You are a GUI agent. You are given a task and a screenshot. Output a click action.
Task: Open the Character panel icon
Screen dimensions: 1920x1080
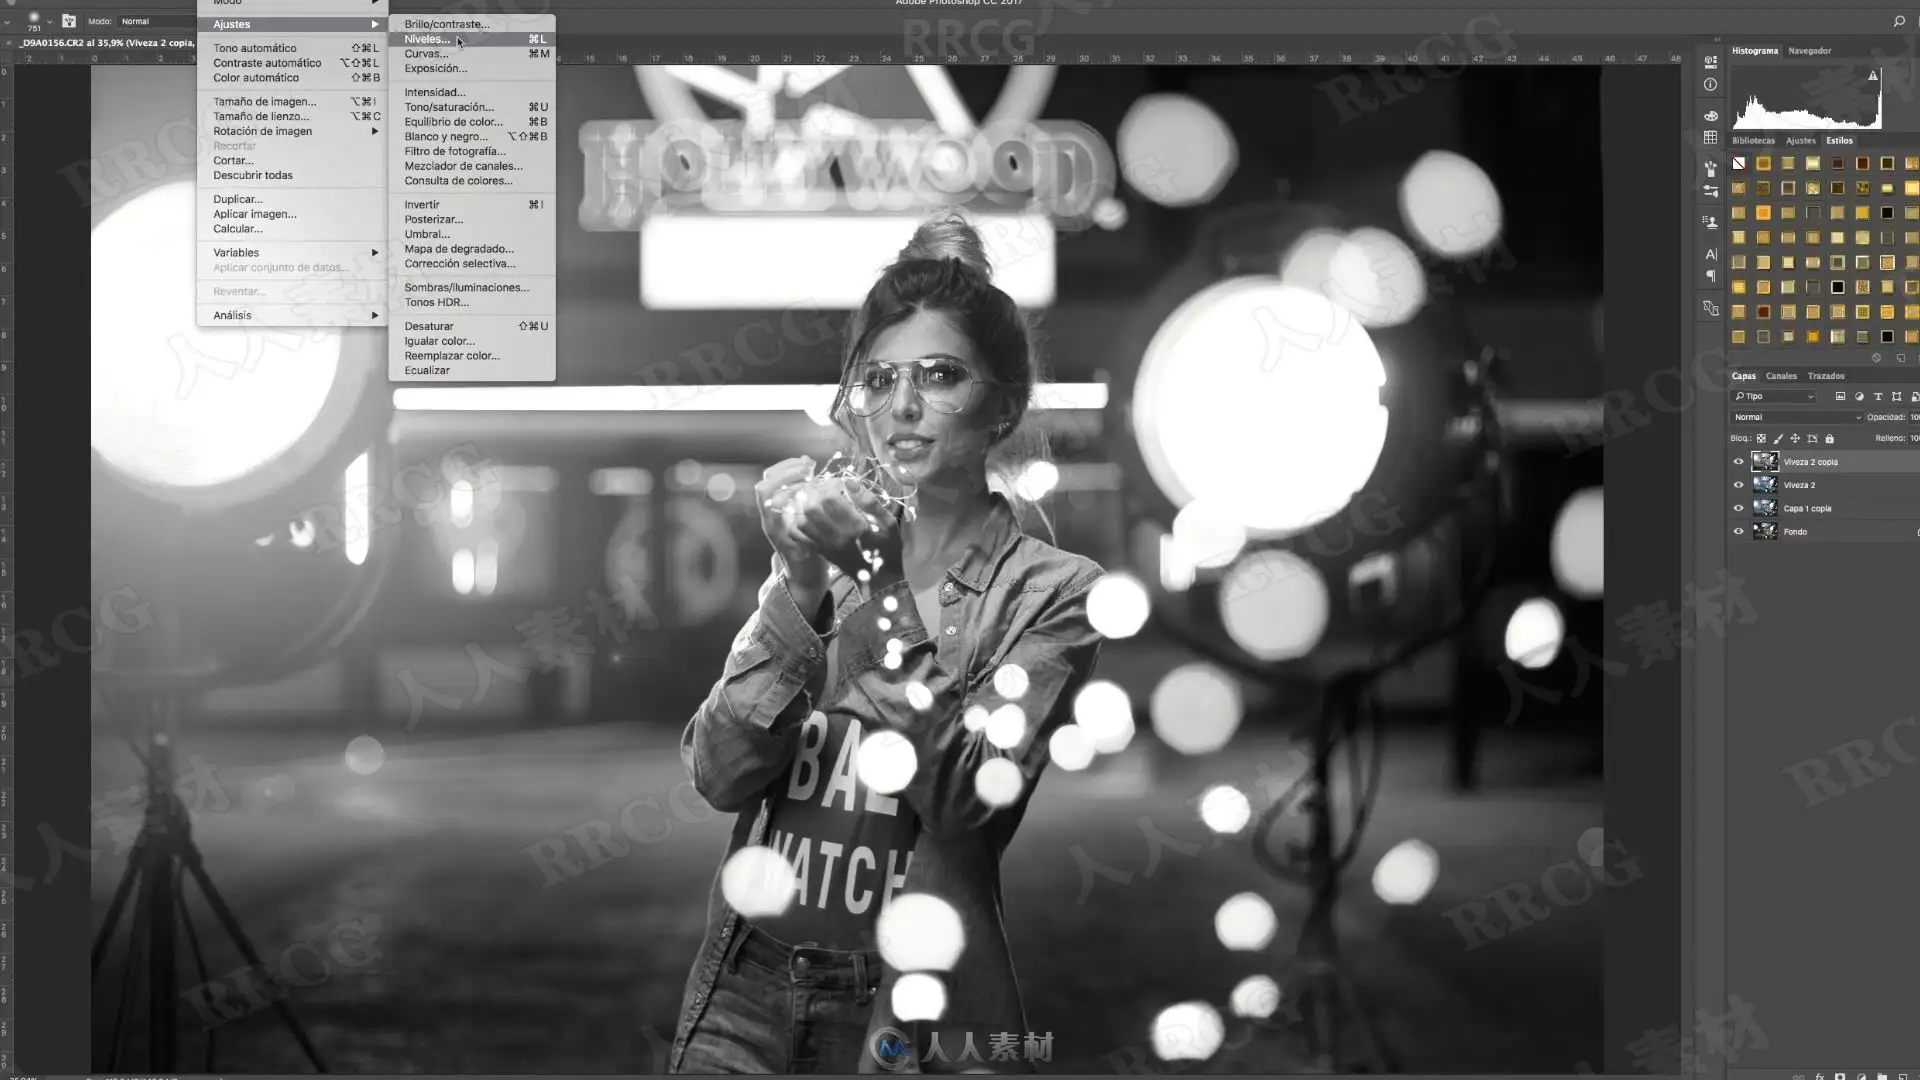pos(1711,254)
